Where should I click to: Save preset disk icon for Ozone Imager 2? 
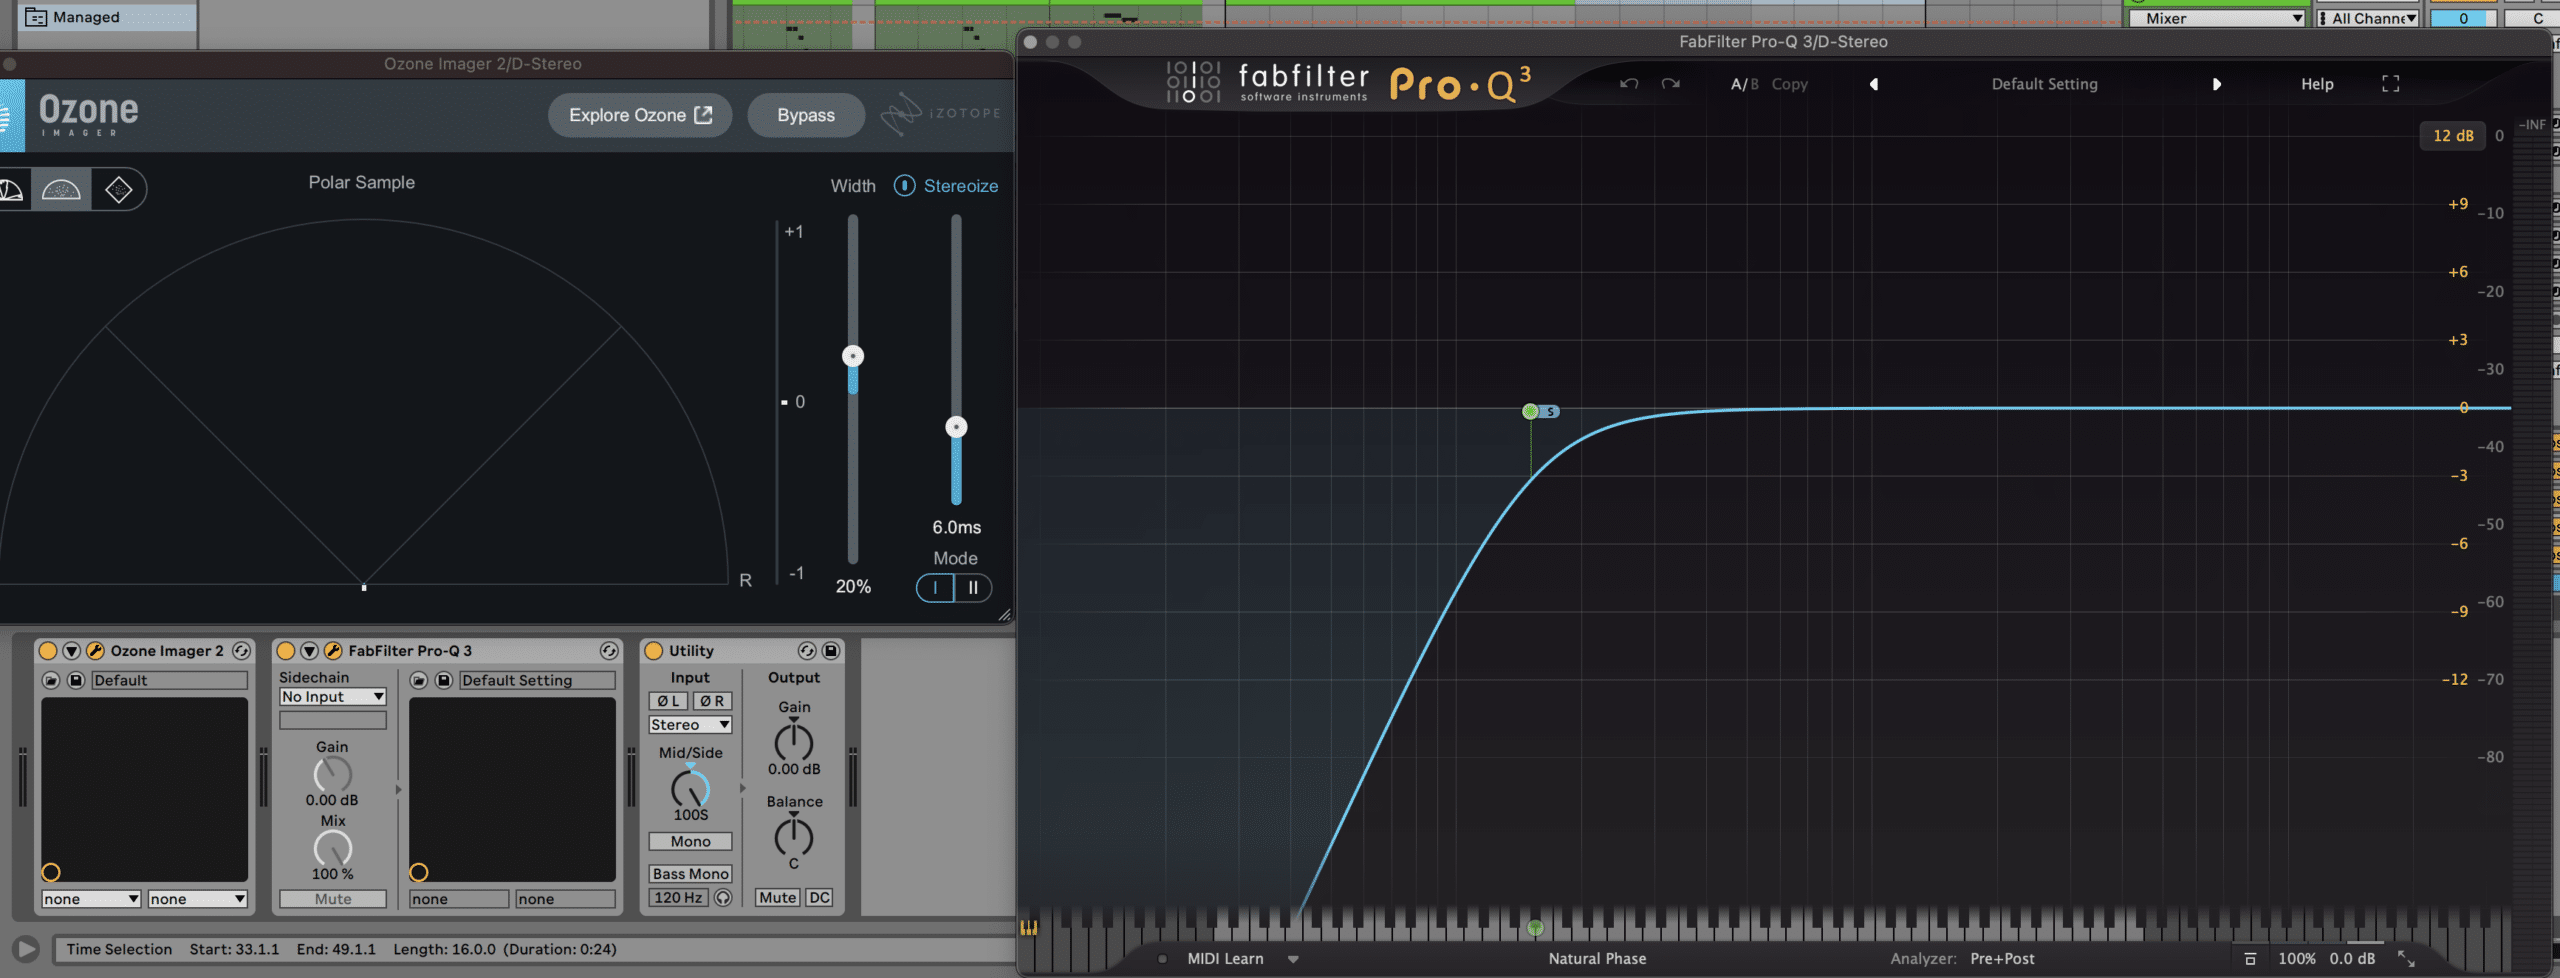(76, 680)
